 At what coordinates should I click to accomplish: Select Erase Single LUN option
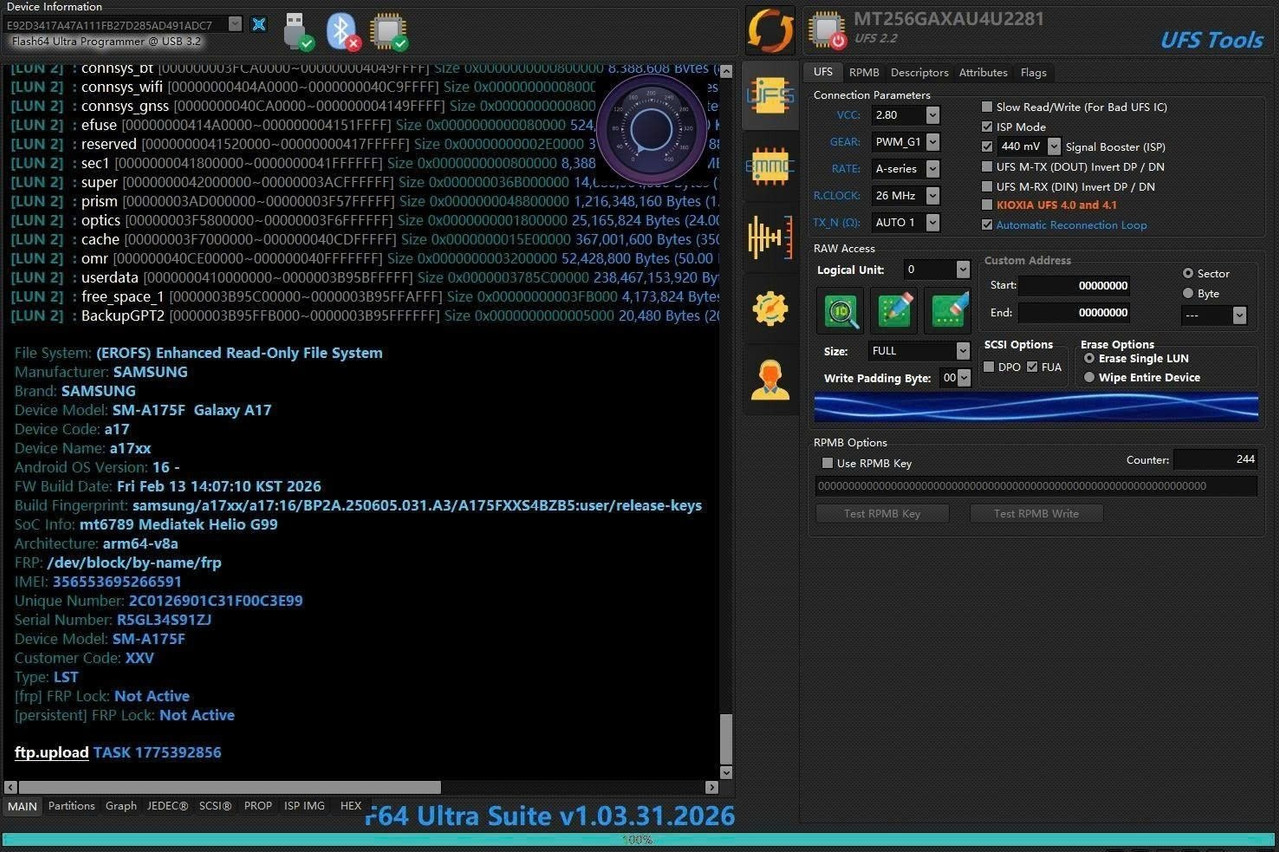point(1090,358)
